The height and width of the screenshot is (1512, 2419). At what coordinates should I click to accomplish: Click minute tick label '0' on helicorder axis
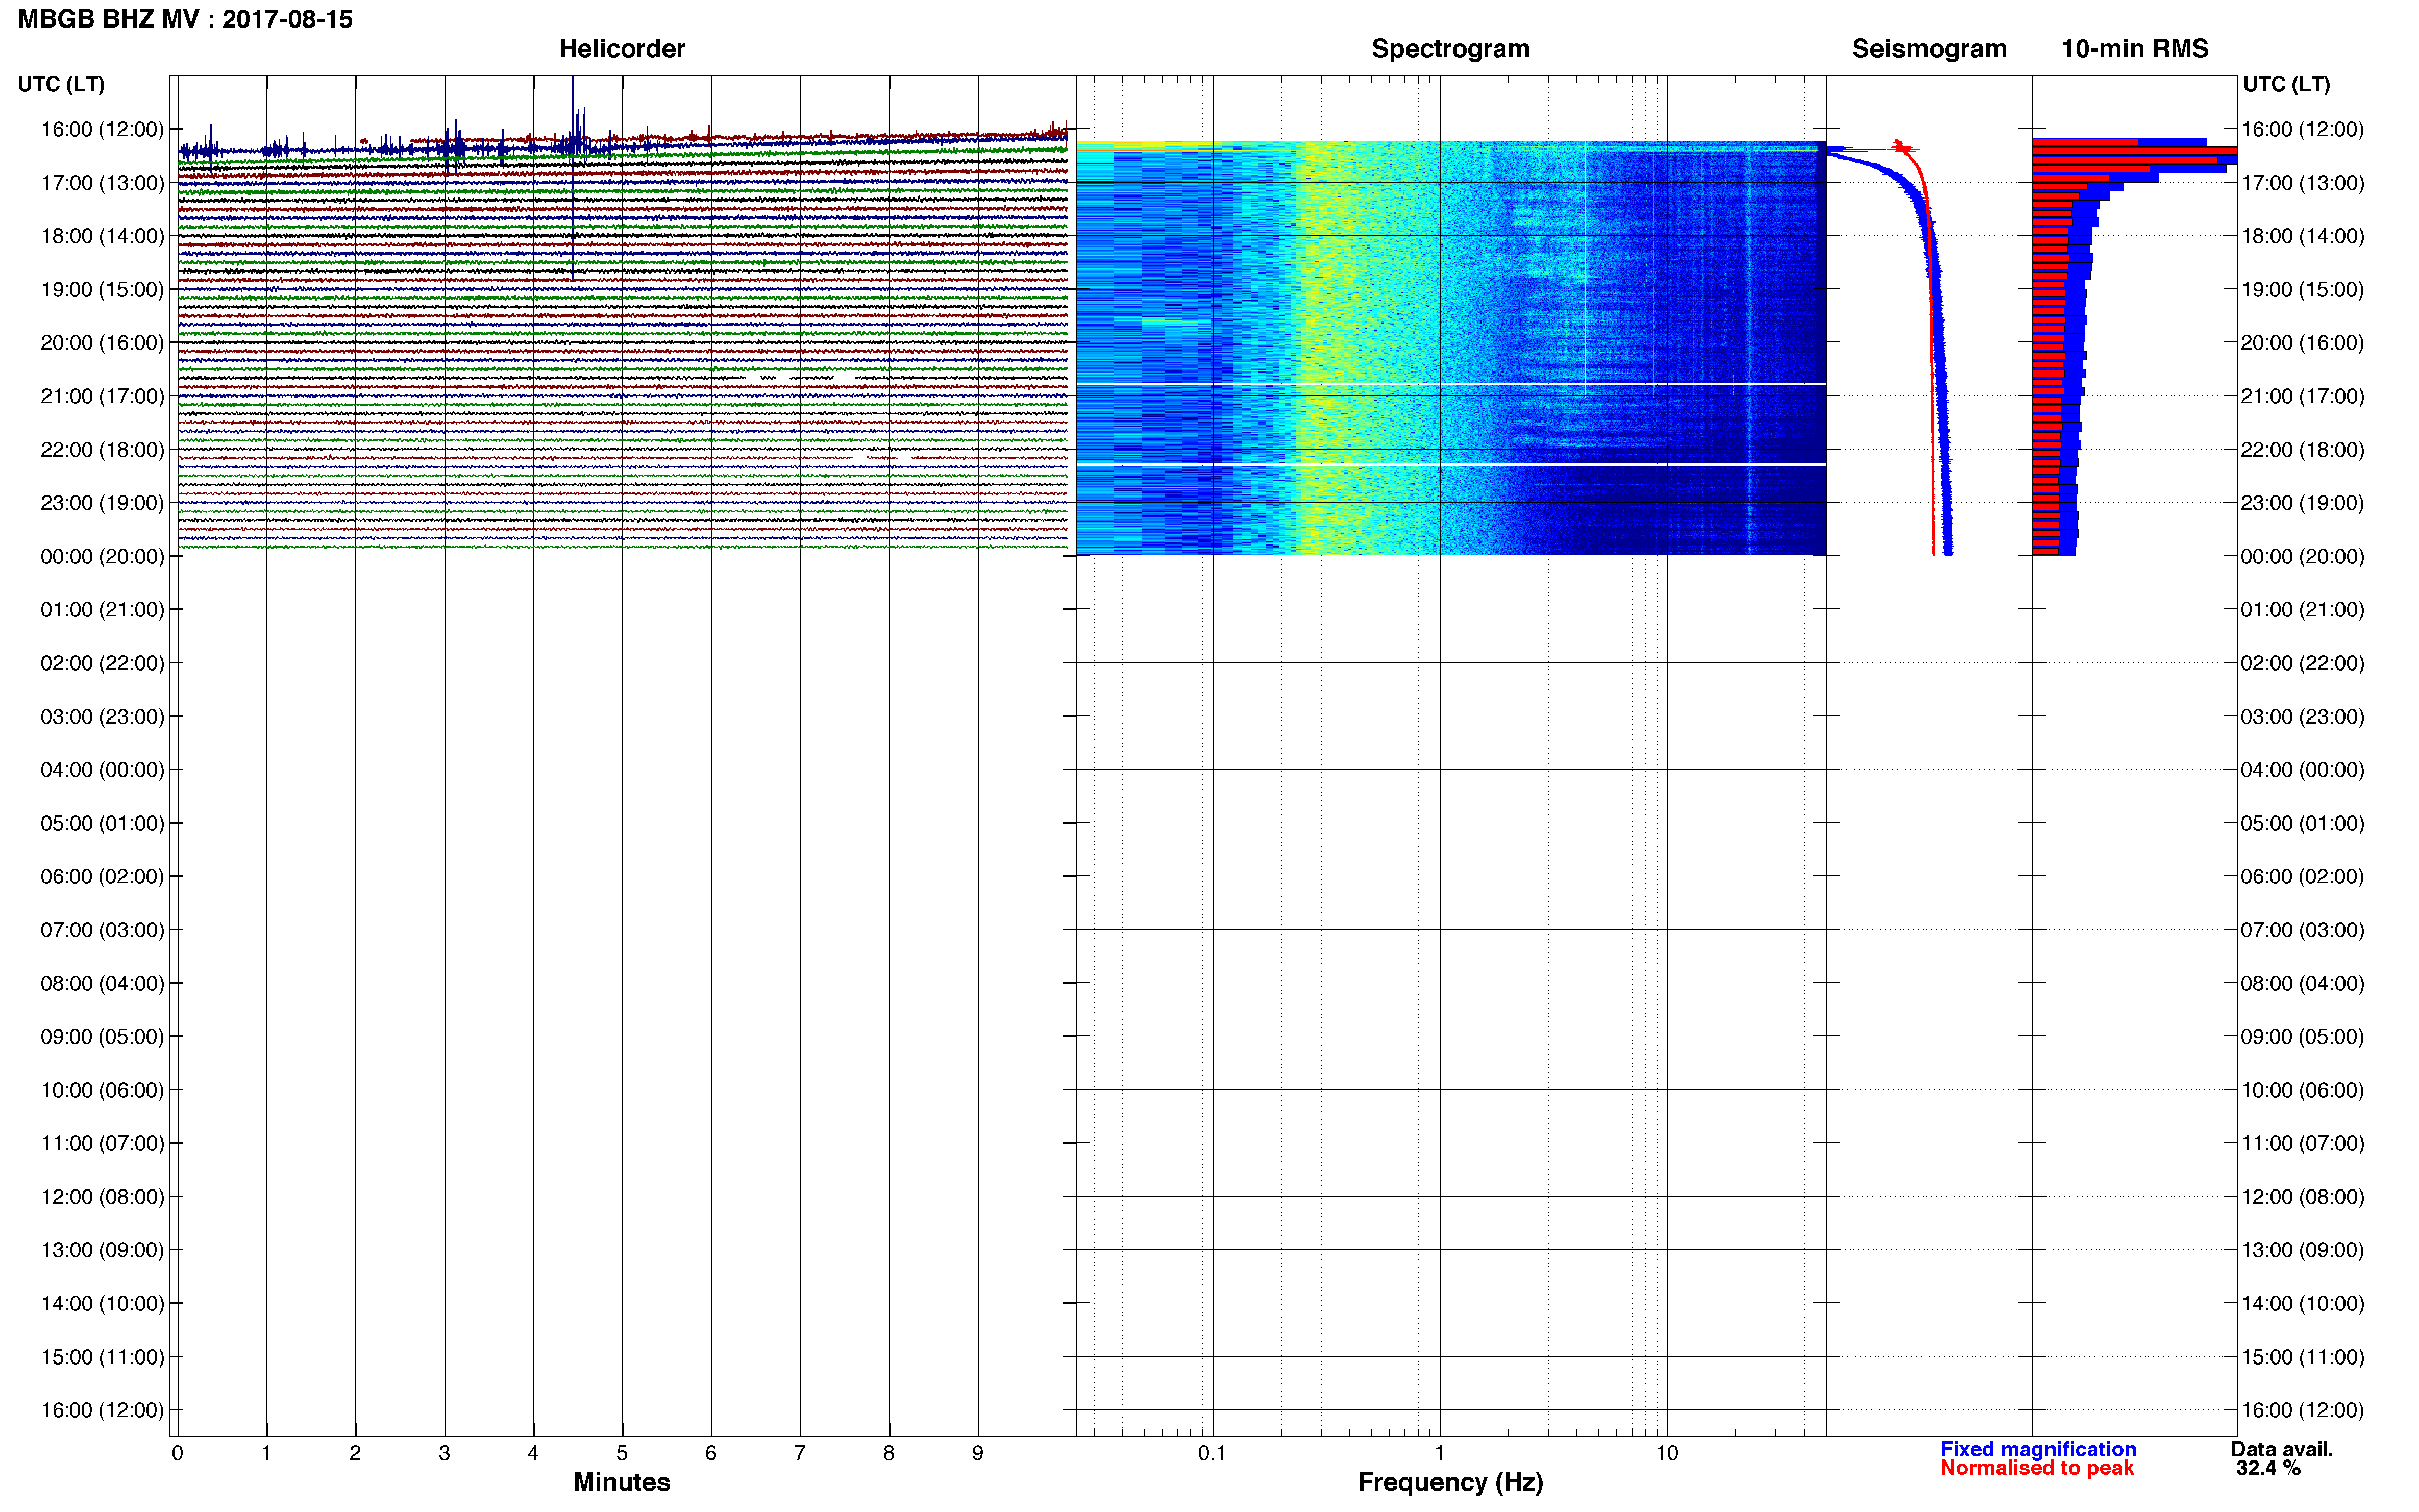(177, 1453)
